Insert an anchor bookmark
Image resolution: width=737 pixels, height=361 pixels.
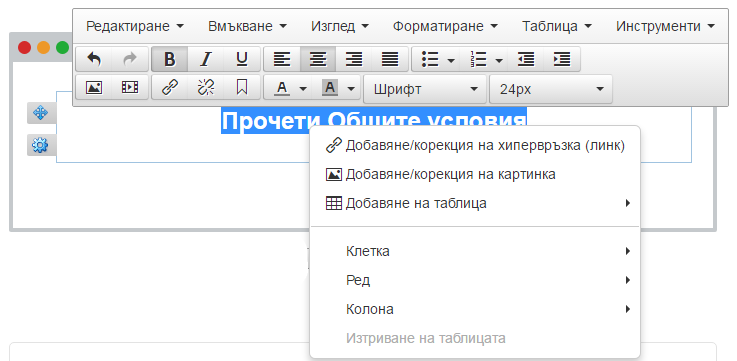click(x=242, y=87)
